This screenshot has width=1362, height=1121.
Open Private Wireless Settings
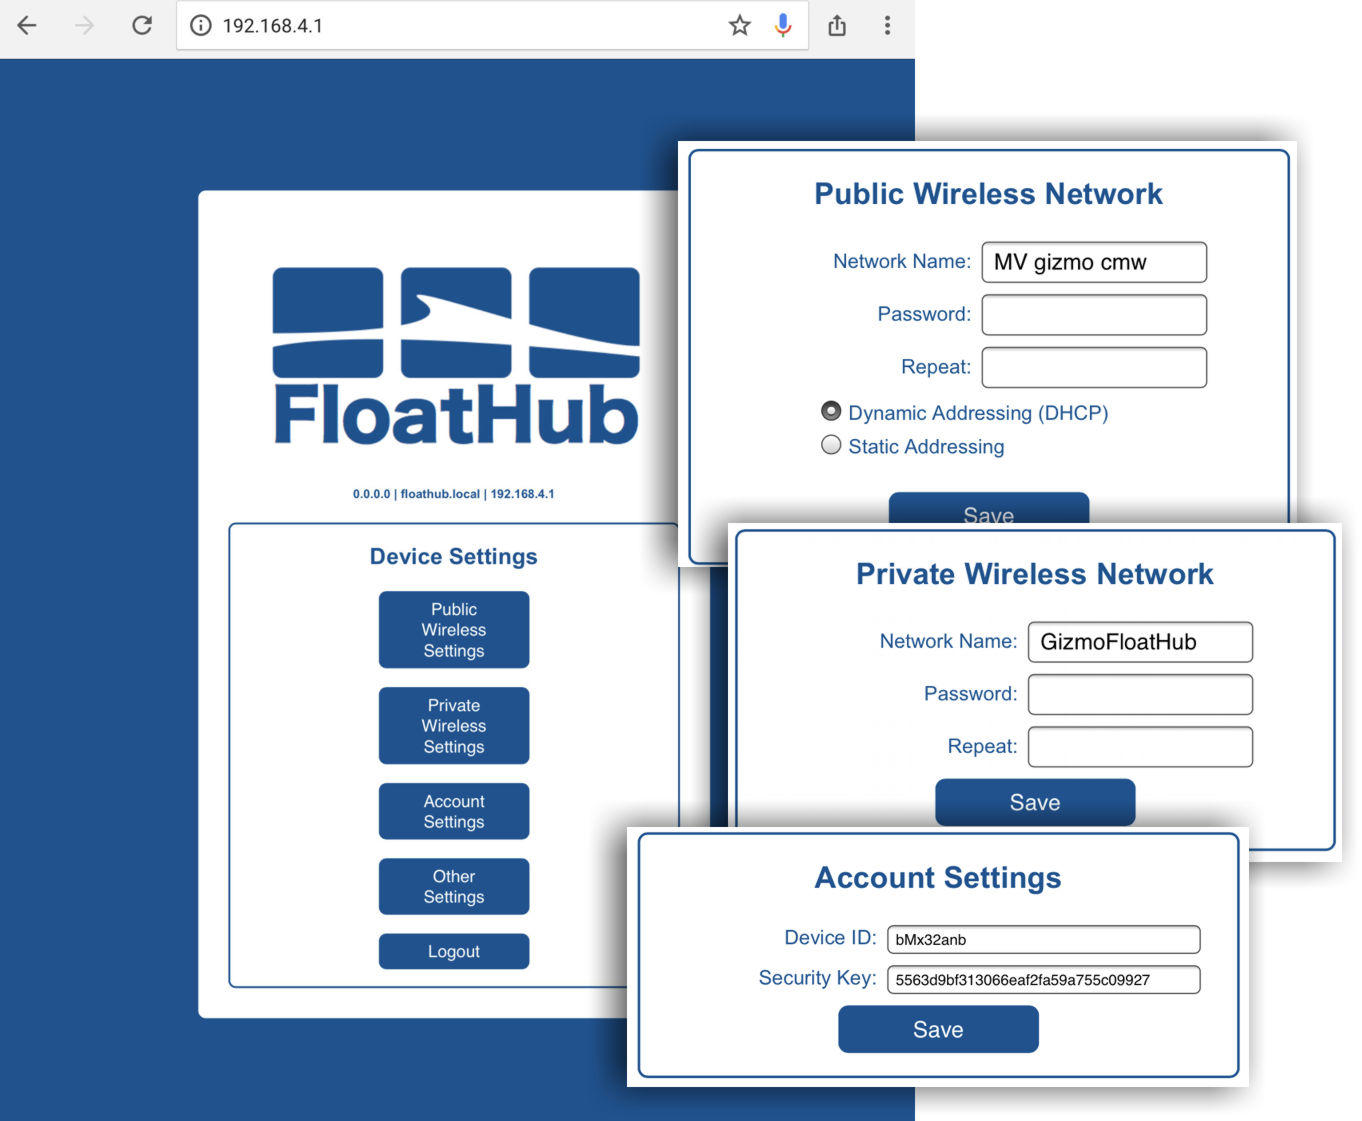[454, 726]
